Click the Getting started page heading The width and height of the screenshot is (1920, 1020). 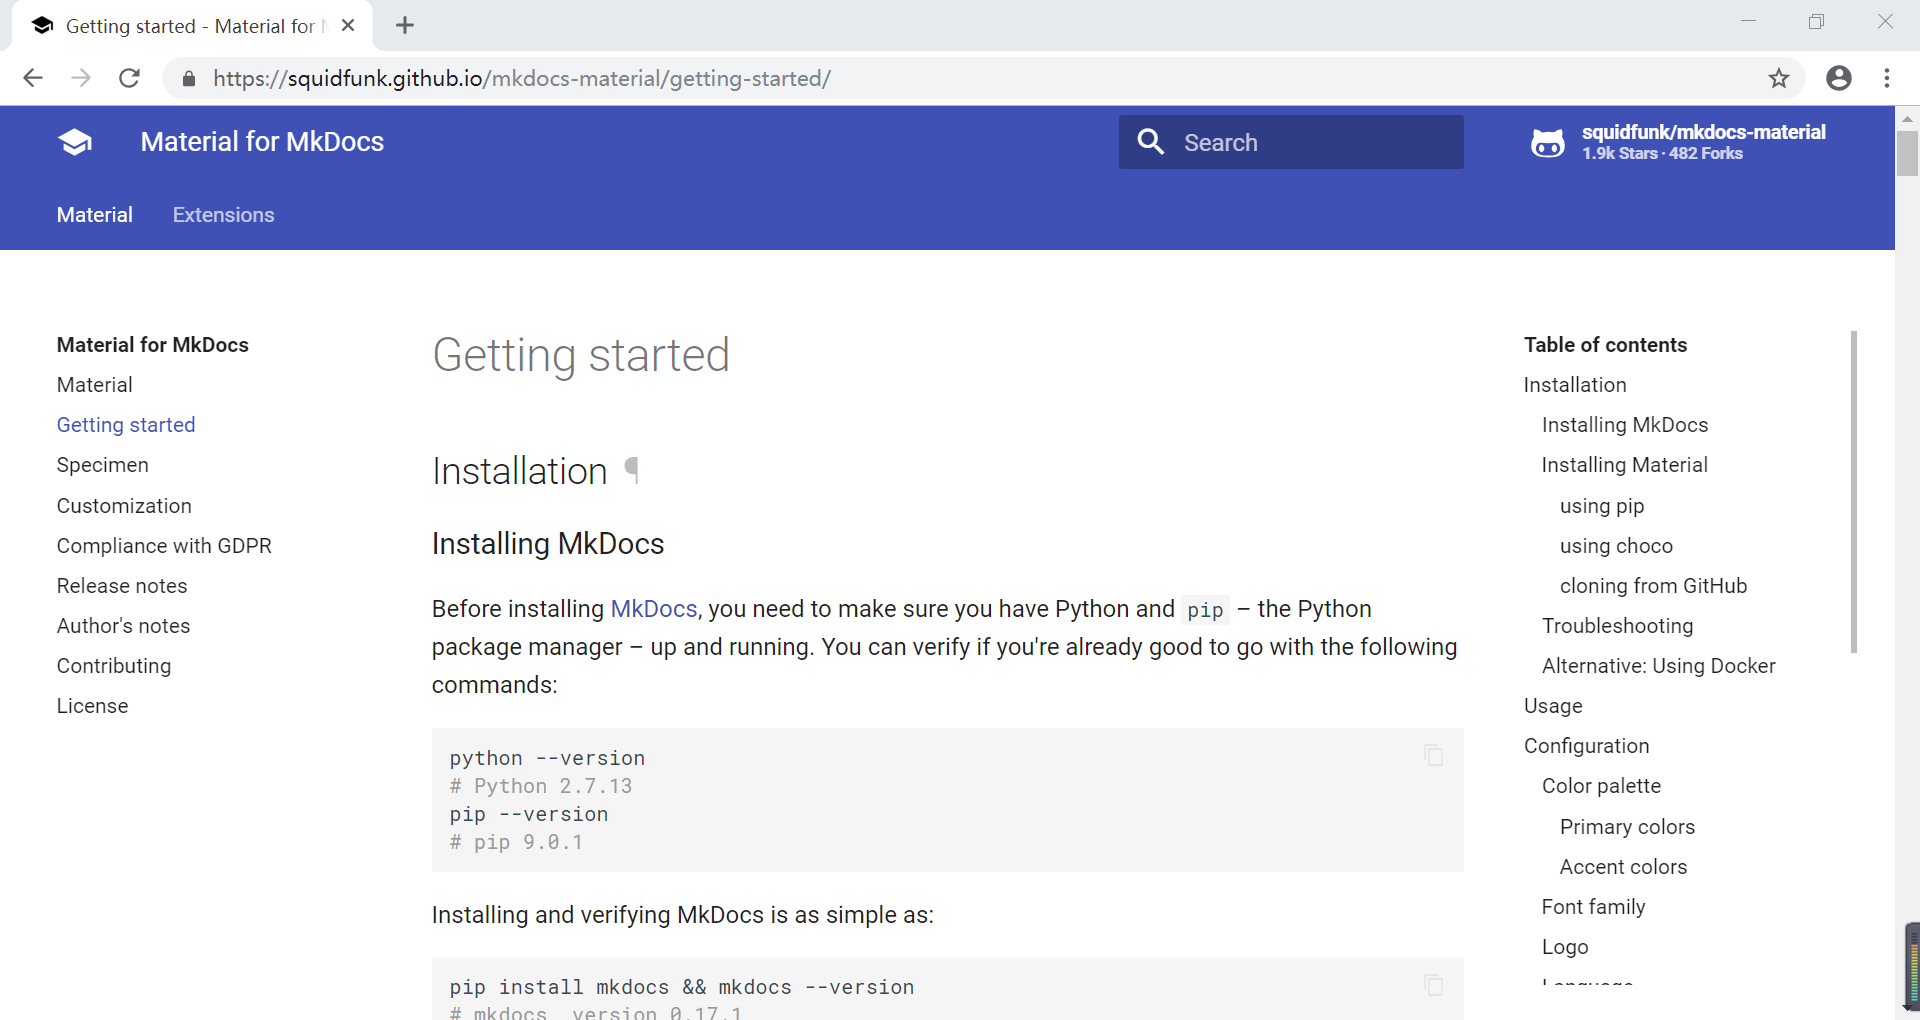[581, 355]
